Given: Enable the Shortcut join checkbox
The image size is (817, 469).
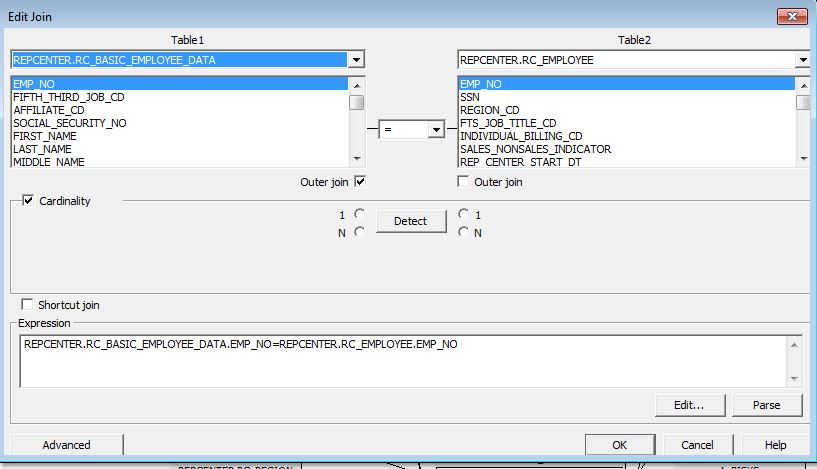Looking at the screenshot, I should pyautogui.click(x=27, y=305).
